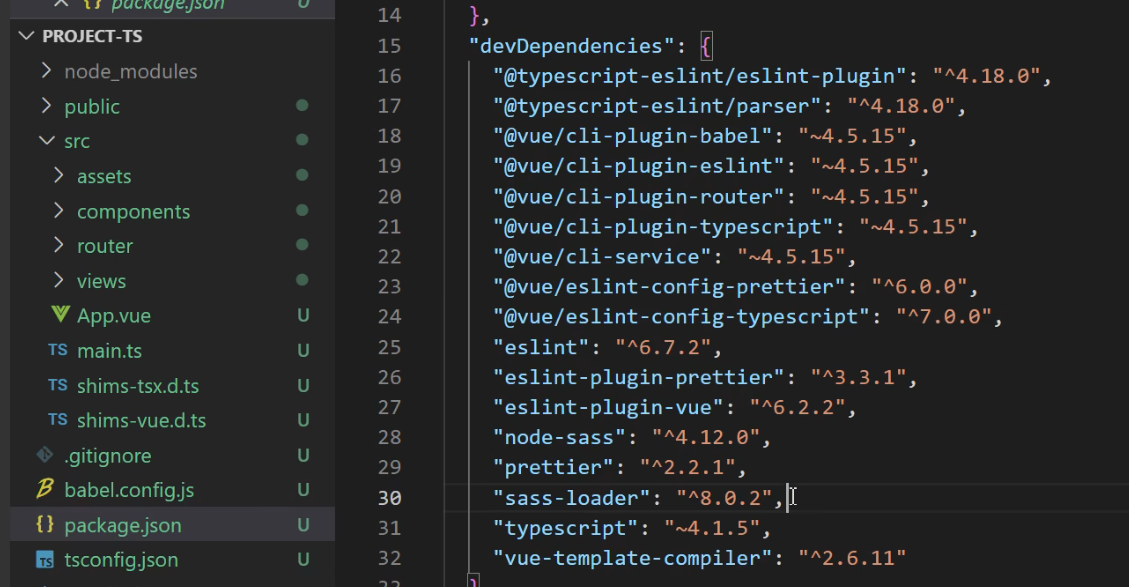Click "@typescript-eslint/parser" key
The height and width of the screenshot is (587, 1129).
click(x=657, y=107)
